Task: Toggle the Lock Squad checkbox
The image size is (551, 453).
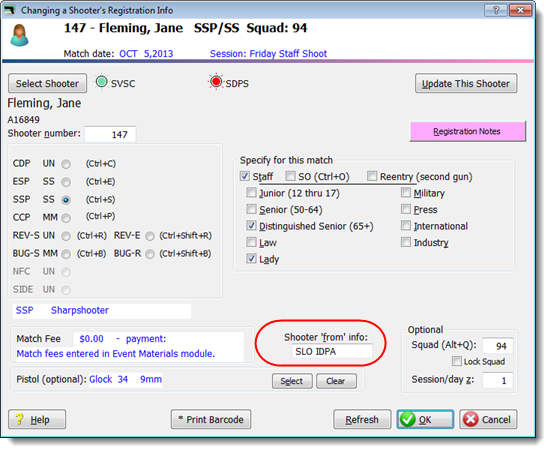Action: [456, 361]
